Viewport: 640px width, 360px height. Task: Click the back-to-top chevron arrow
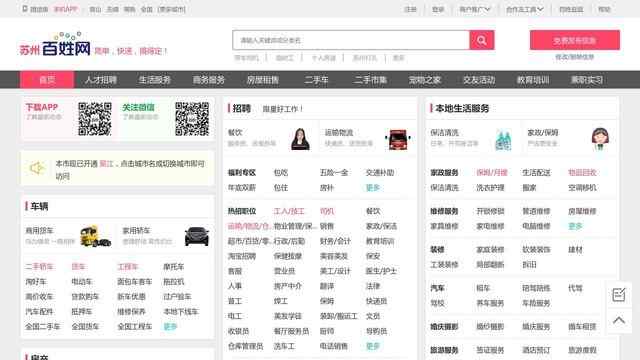pos(619,320)
